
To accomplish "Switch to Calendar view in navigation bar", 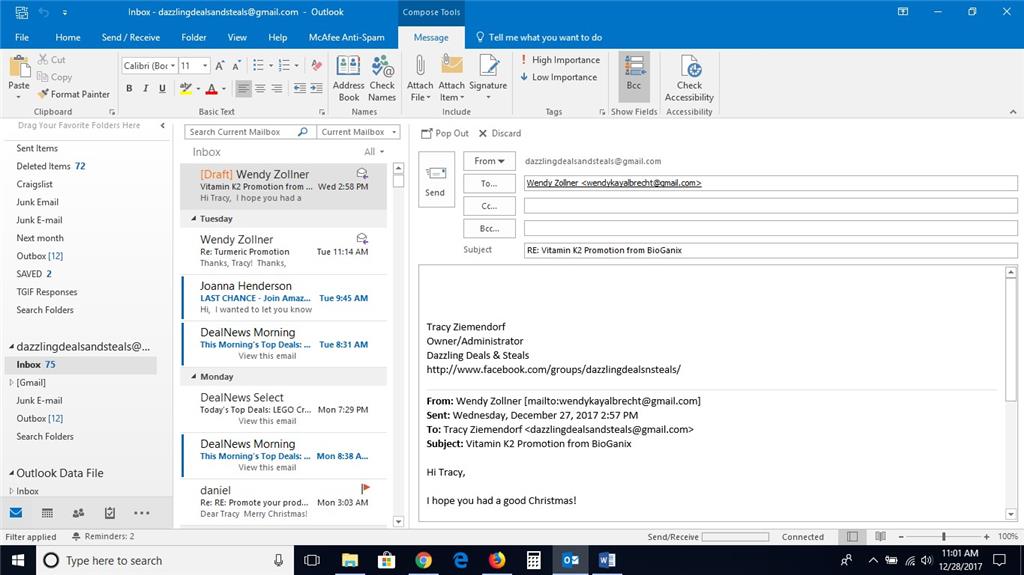I will point(47,513).
